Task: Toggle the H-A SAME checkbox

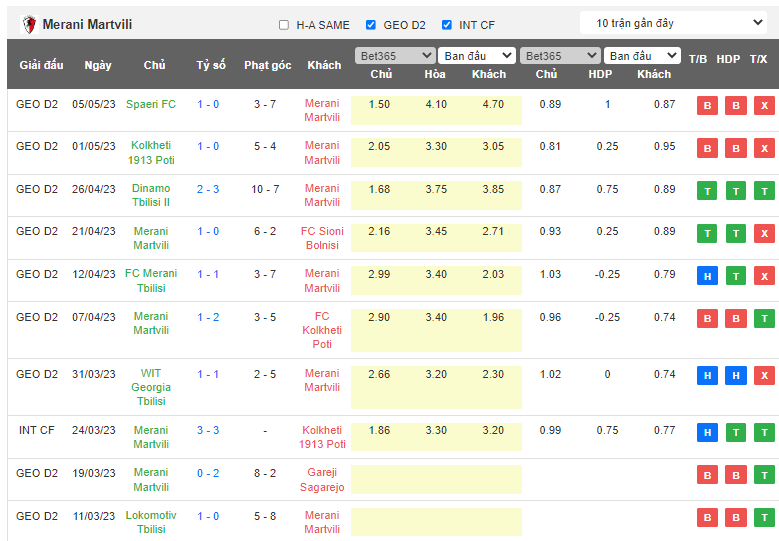Action: 284,25
